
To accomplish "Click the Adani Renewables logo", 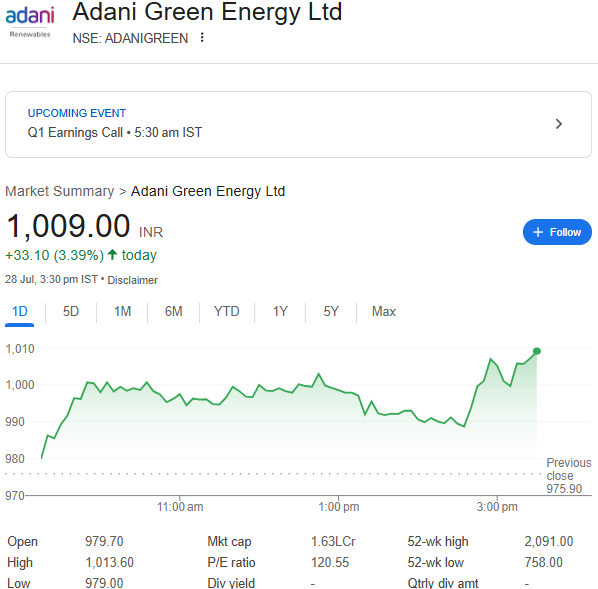I will click(x=30, y=23).
